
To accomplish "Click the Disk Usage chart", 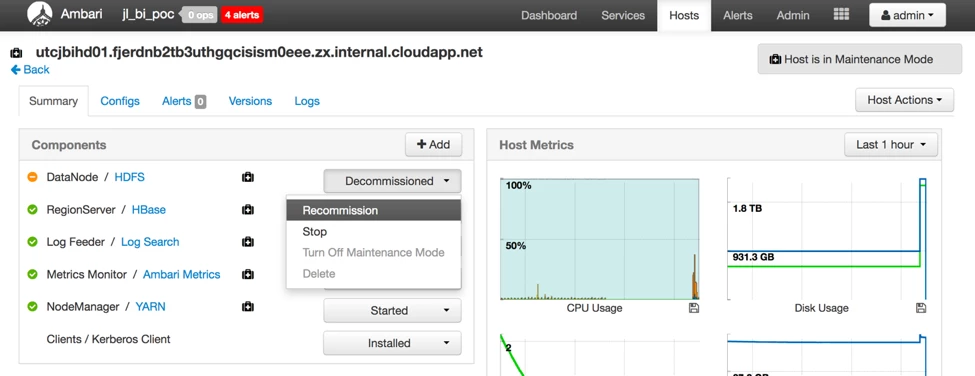I will (x=826, y=239).
